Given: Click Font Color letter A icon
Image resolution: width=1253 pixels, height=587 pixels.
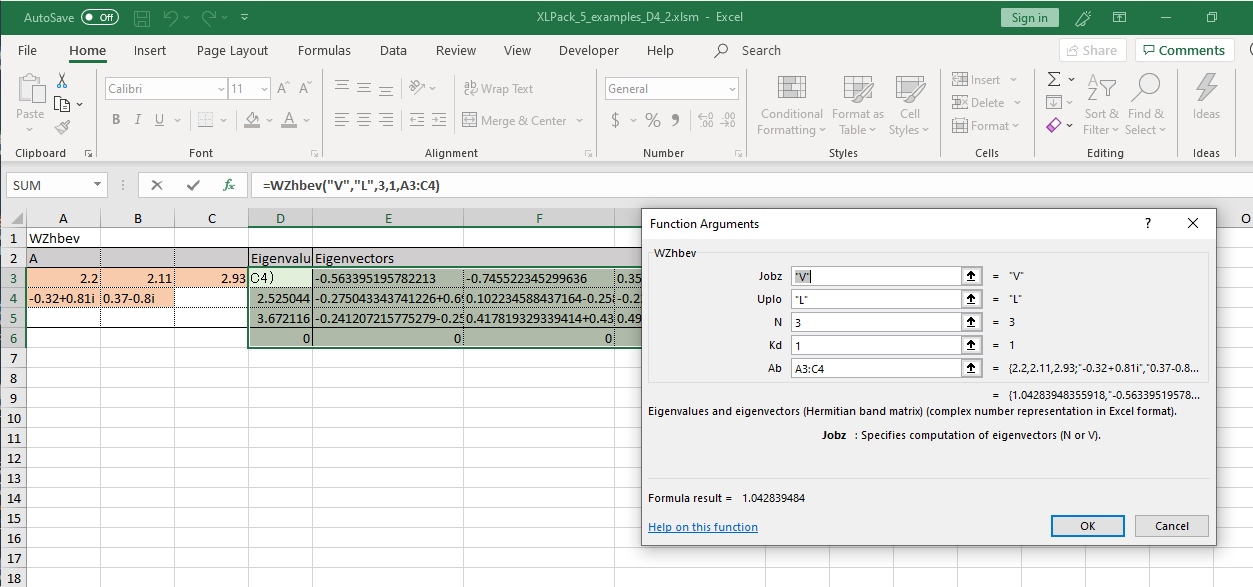Looking at the screenshot, I should [x=289, y=120].
